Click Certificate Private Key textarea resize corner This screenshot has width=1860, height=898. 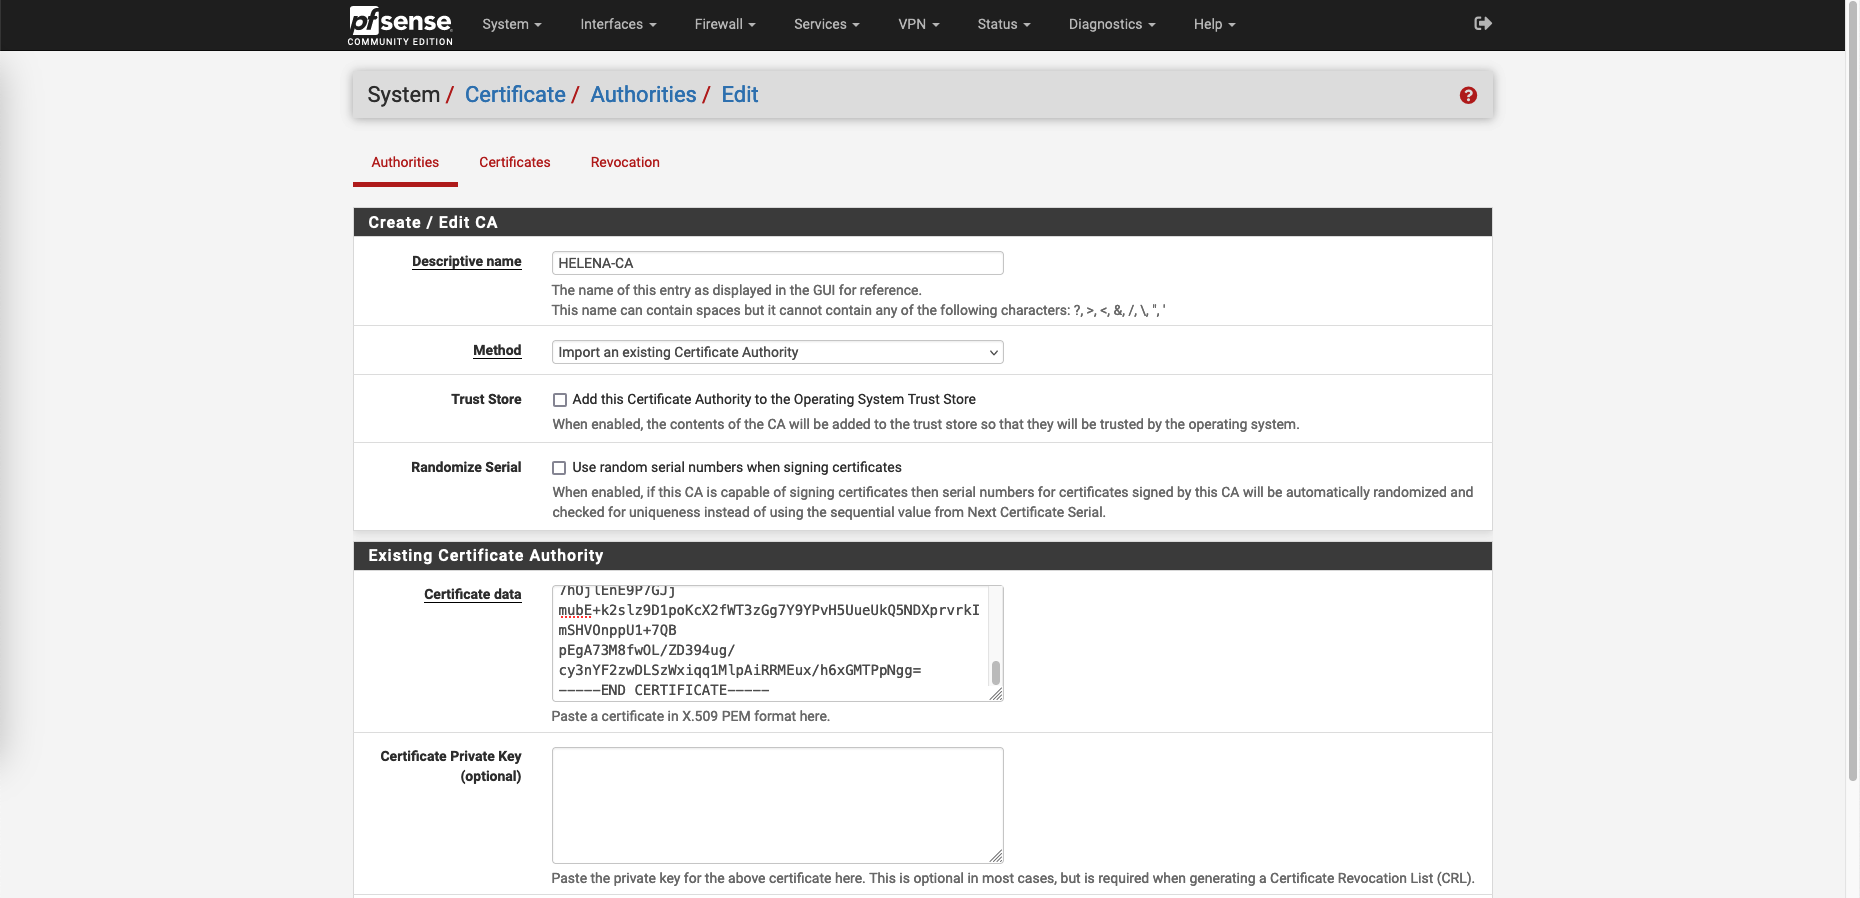point(996,856)
